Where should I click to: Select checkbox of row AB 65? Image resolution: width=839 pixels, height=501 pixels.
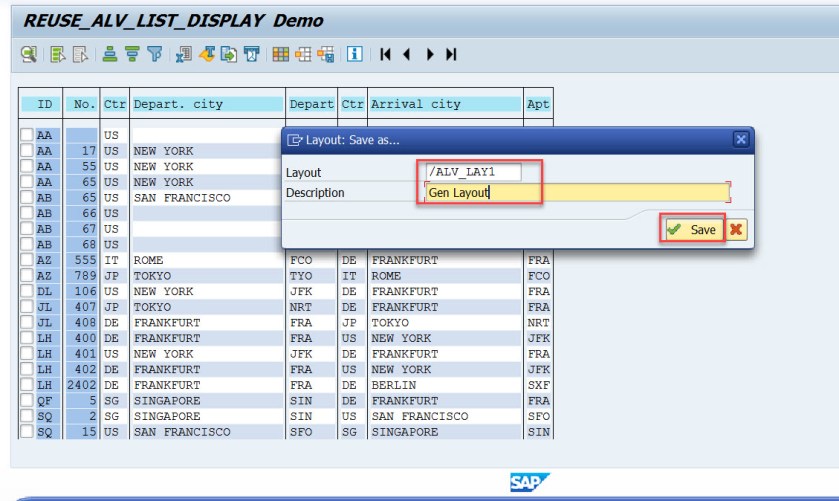click(27, 197)
